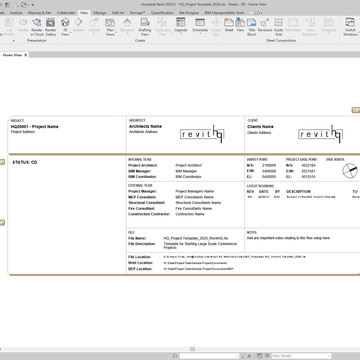This screenshot has height=360, width=360.
Task: Open the Manage ribbon tab
Action: point(100,13)
